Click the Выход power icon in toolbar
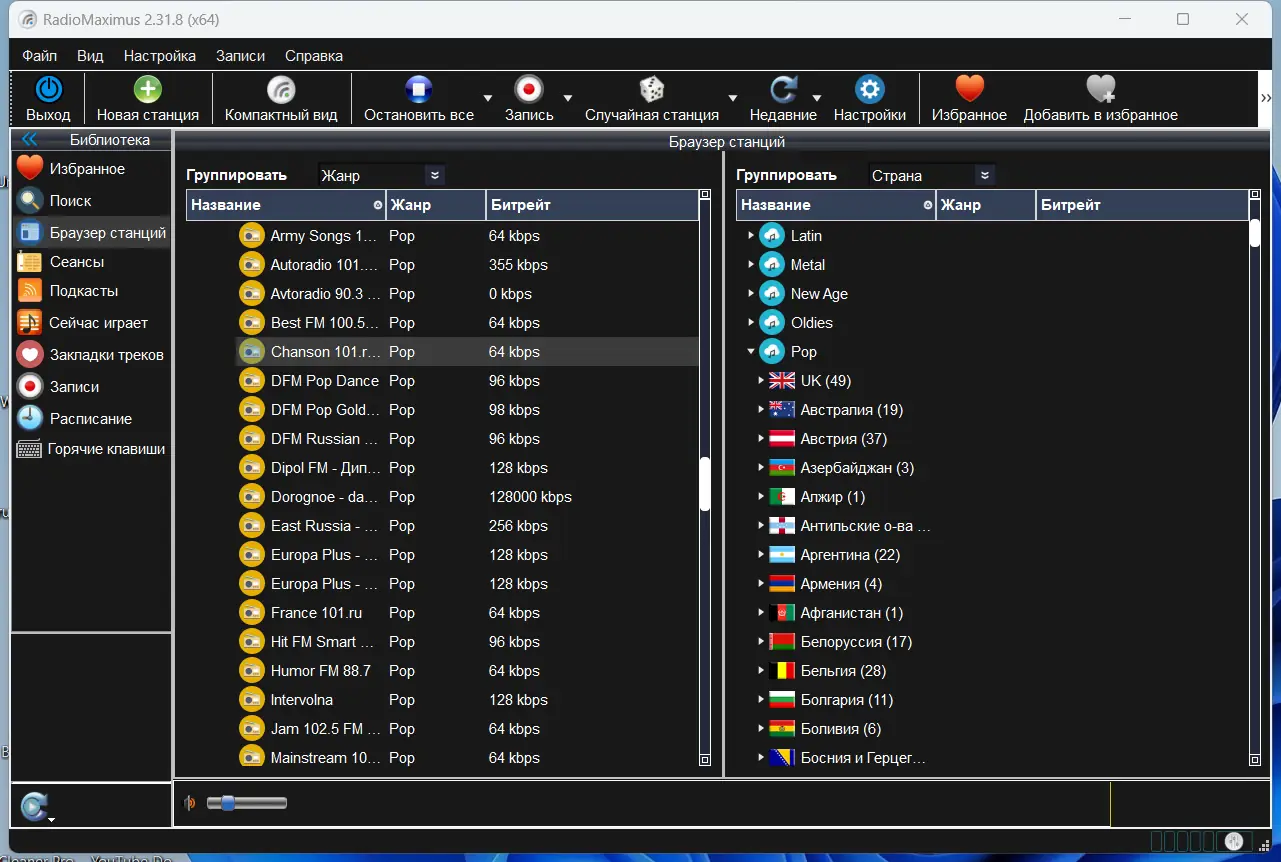This screenshot has height=862, width=1281. tap(48, 90)
